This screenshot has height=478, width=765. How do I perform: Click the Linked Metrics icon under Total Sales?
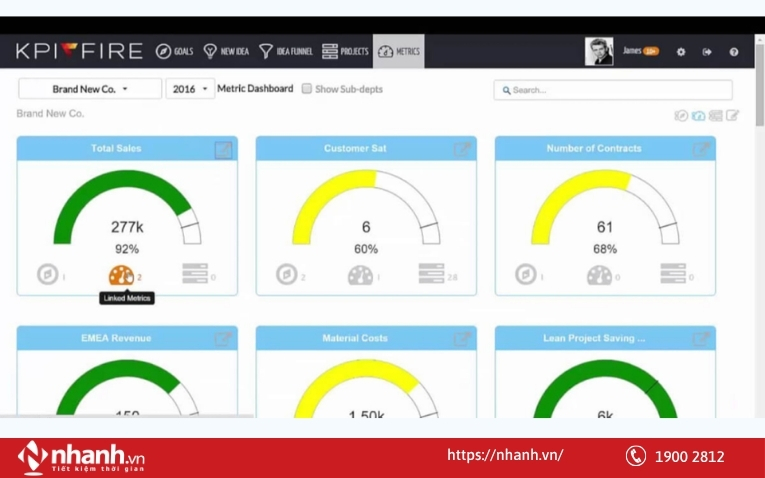(120, 275)
